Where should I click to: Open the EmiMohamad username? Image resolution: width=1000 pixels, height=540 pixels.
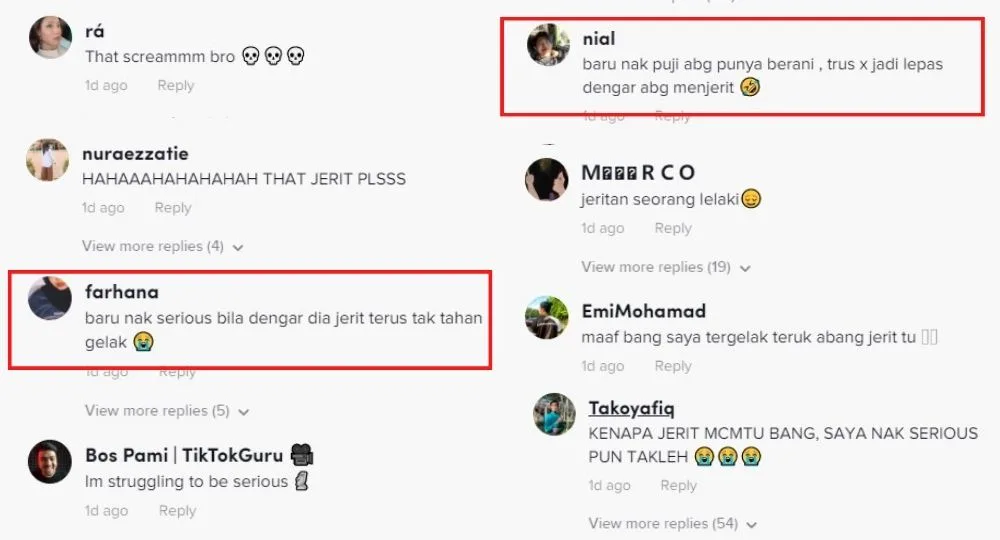click(643, 311)
